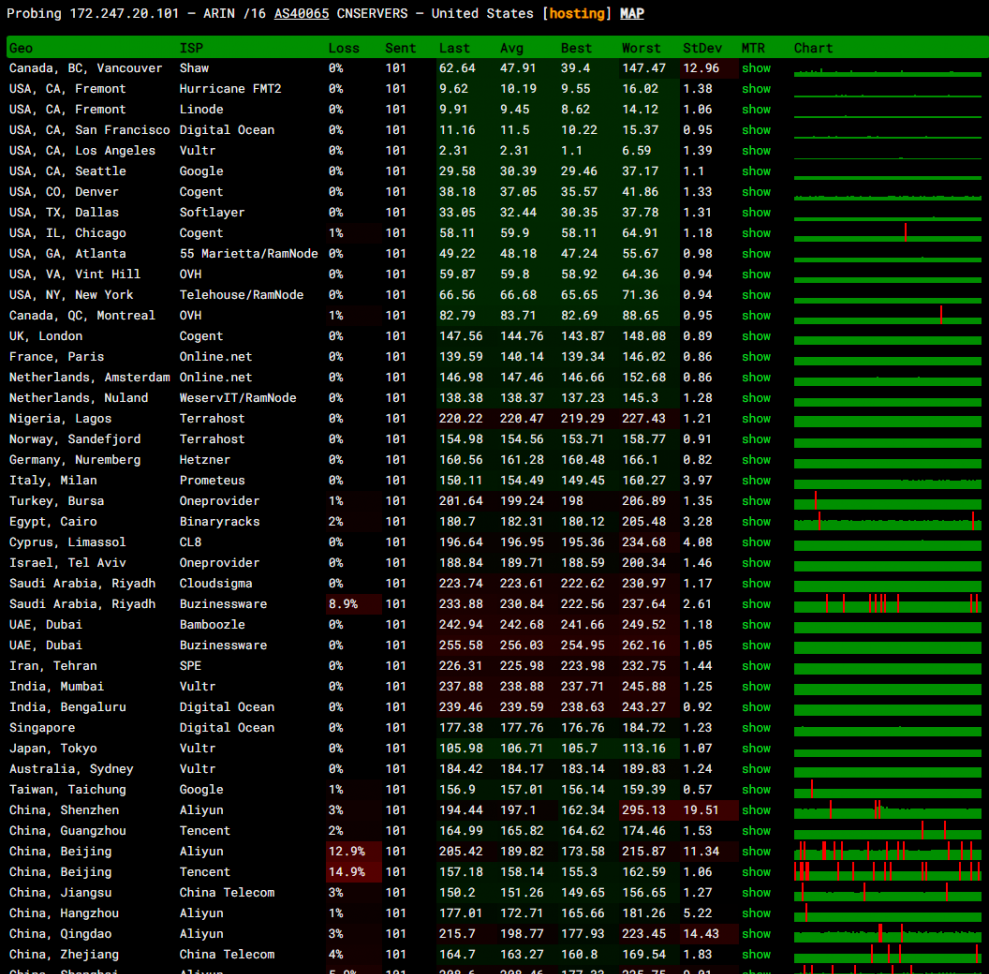Show MTR for Montreal OVH row
The width and height of the screenshot is (989, 974).
[x=756, y=315]
